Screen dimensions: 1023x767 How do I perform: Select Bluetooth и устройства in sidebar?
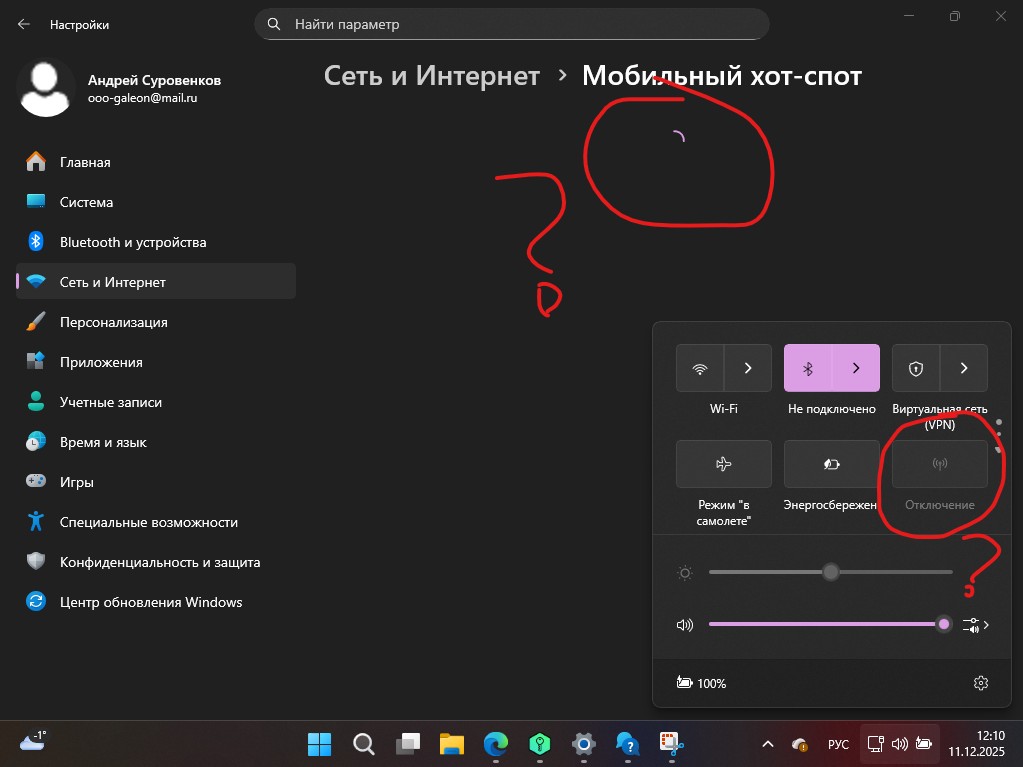[x=132, y=242]
